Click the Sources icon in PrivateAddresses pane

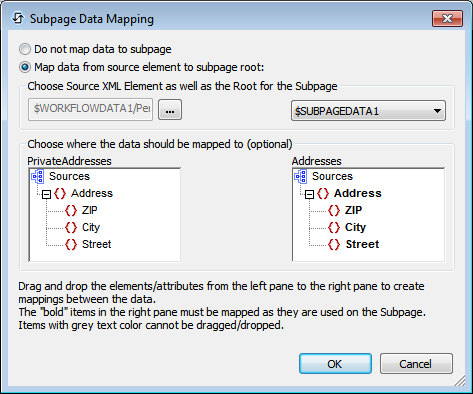38,176
